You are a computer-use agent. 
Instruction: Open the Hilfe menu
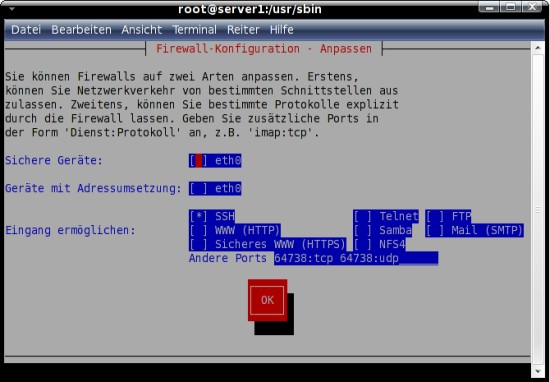pos(281,29)
